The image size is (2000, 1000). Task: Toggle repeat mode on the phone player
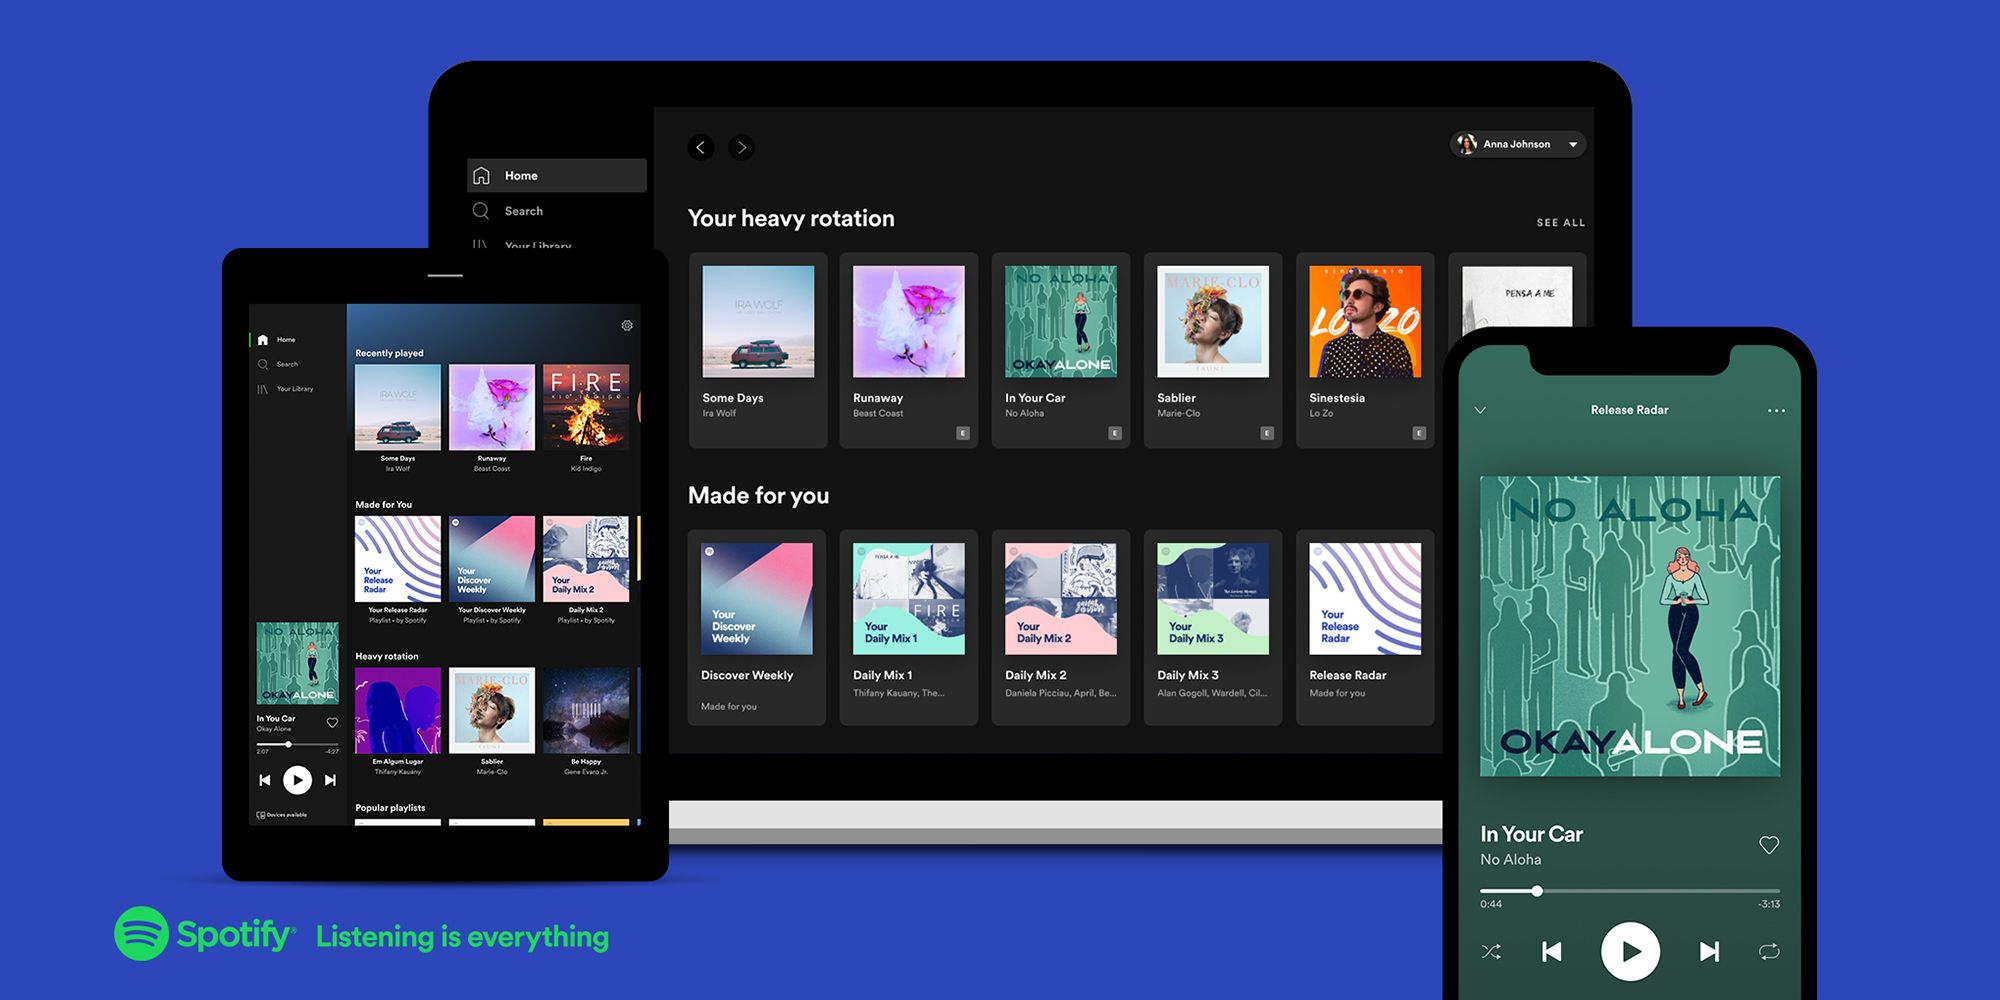(1769, 951)
